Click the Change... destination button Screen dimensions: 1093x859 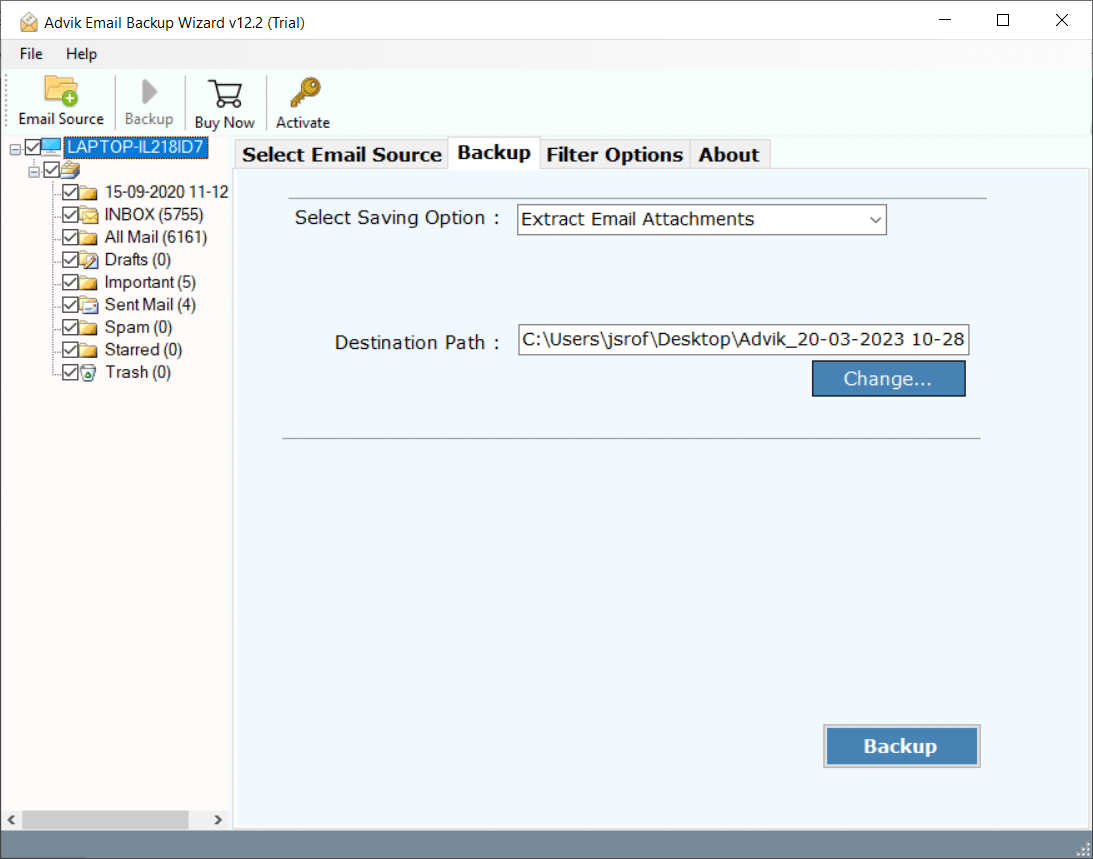tap(888, 379)
